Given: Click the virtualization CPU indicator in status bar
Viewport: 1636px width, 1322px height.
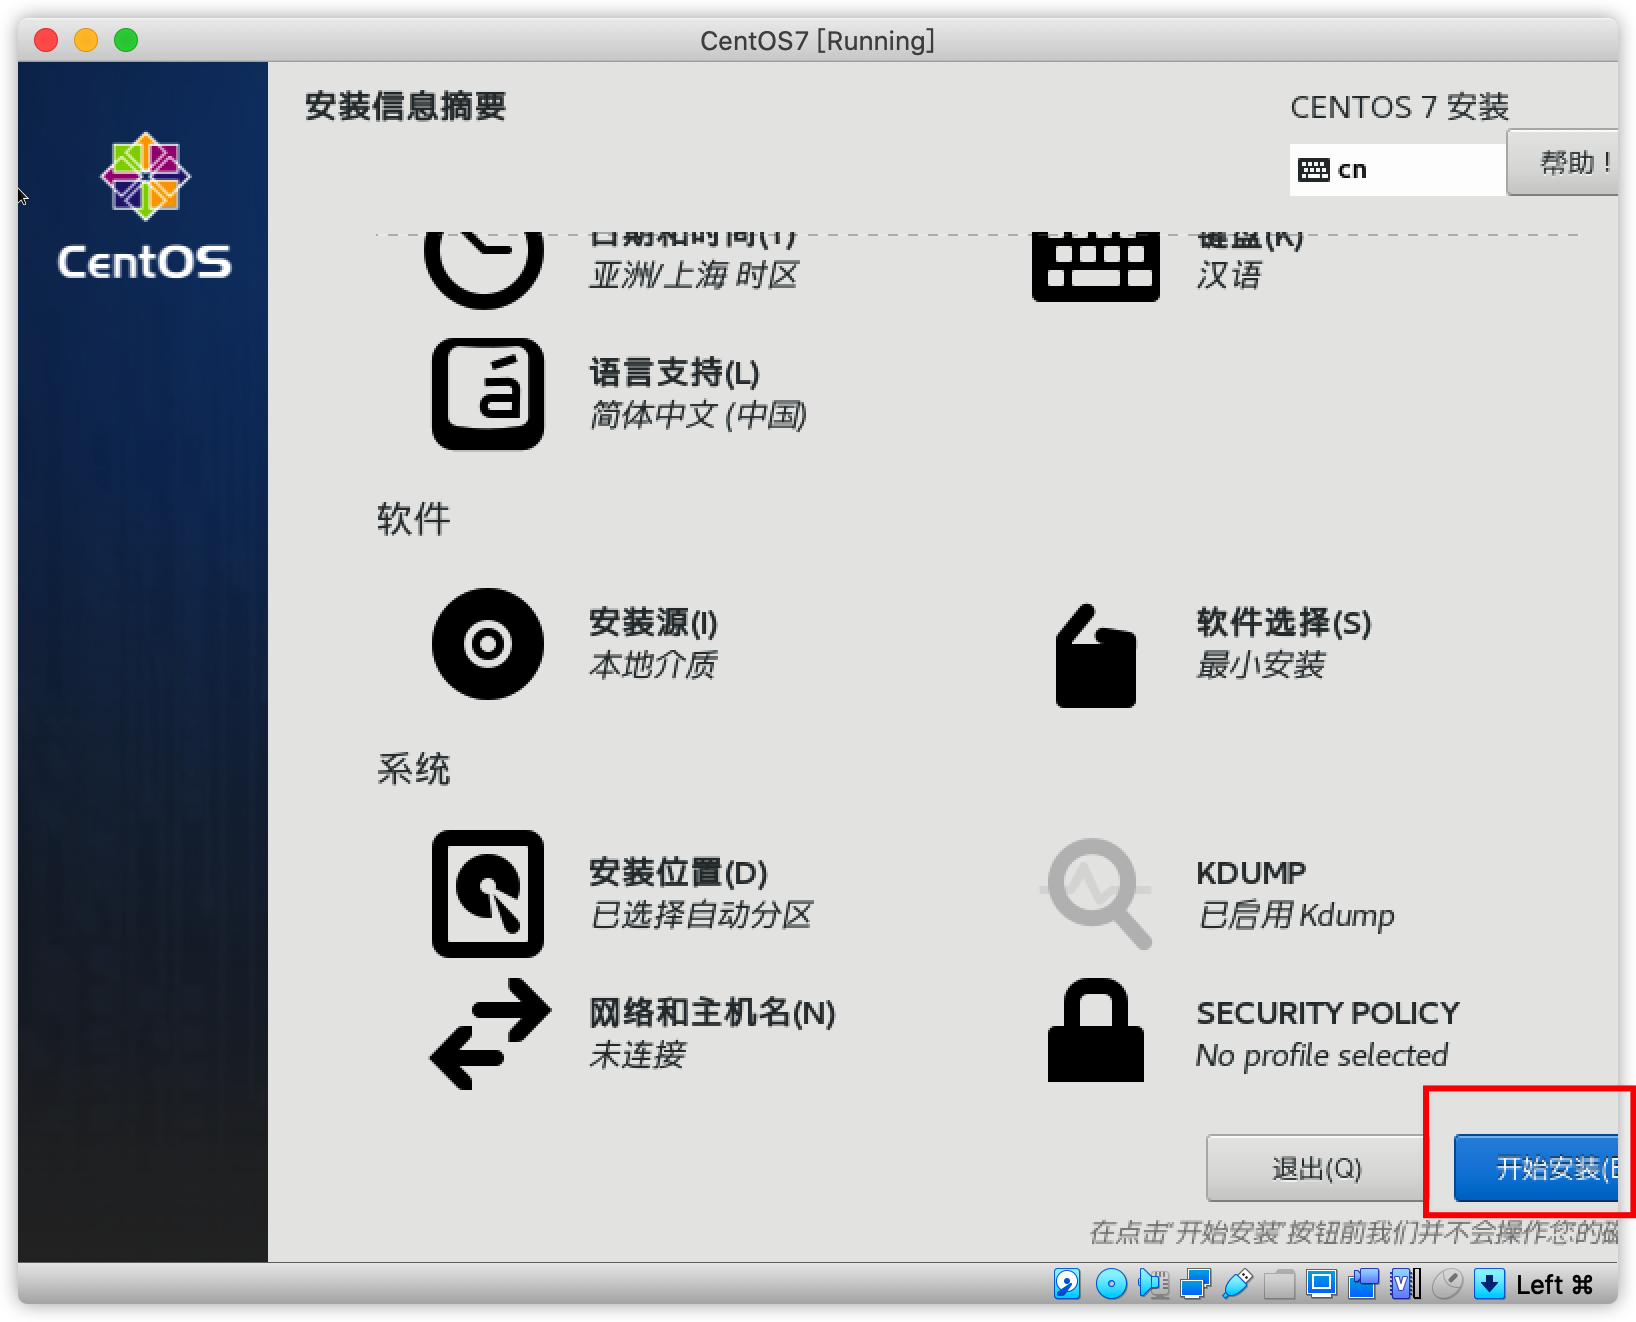Looking at the screenshot, I should tap(1405, 1284).
